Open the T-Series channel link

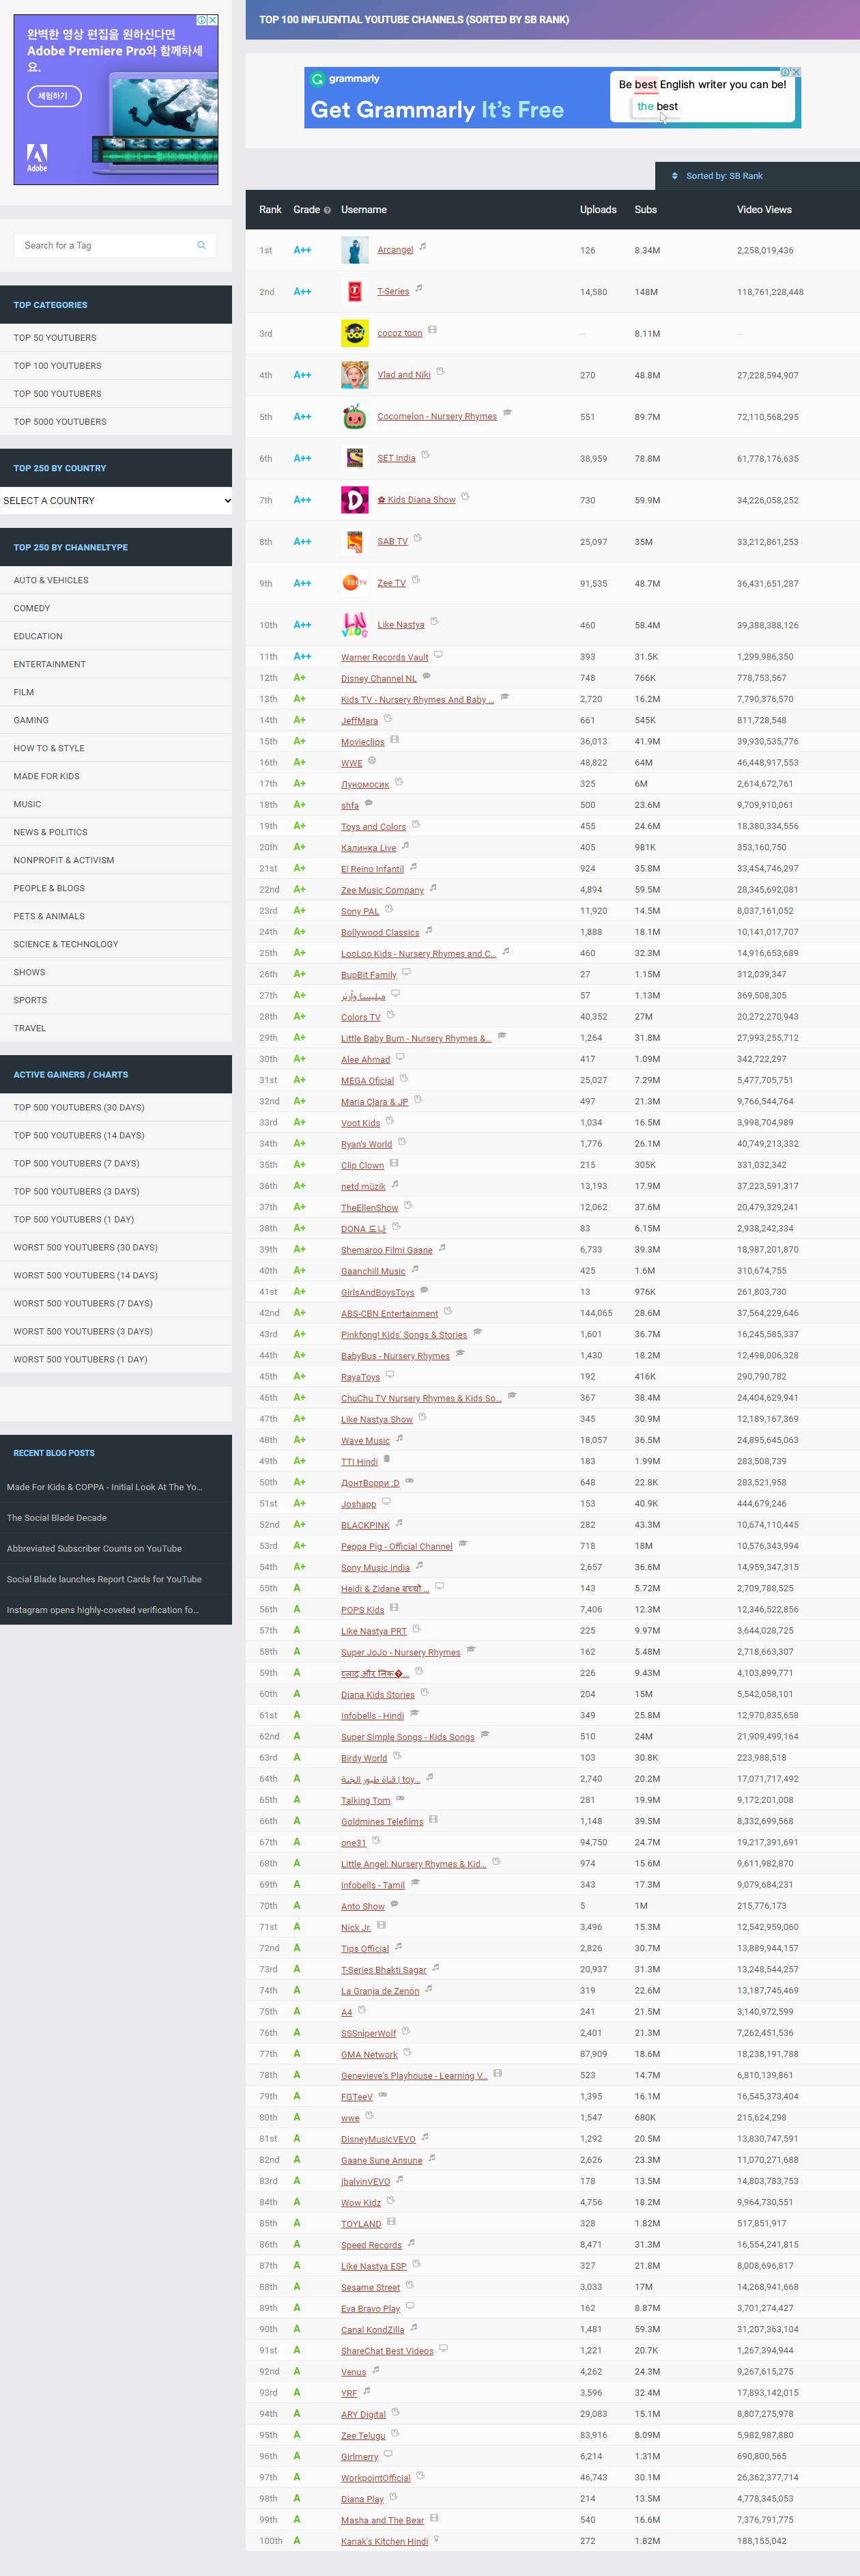tap(393, 292)
